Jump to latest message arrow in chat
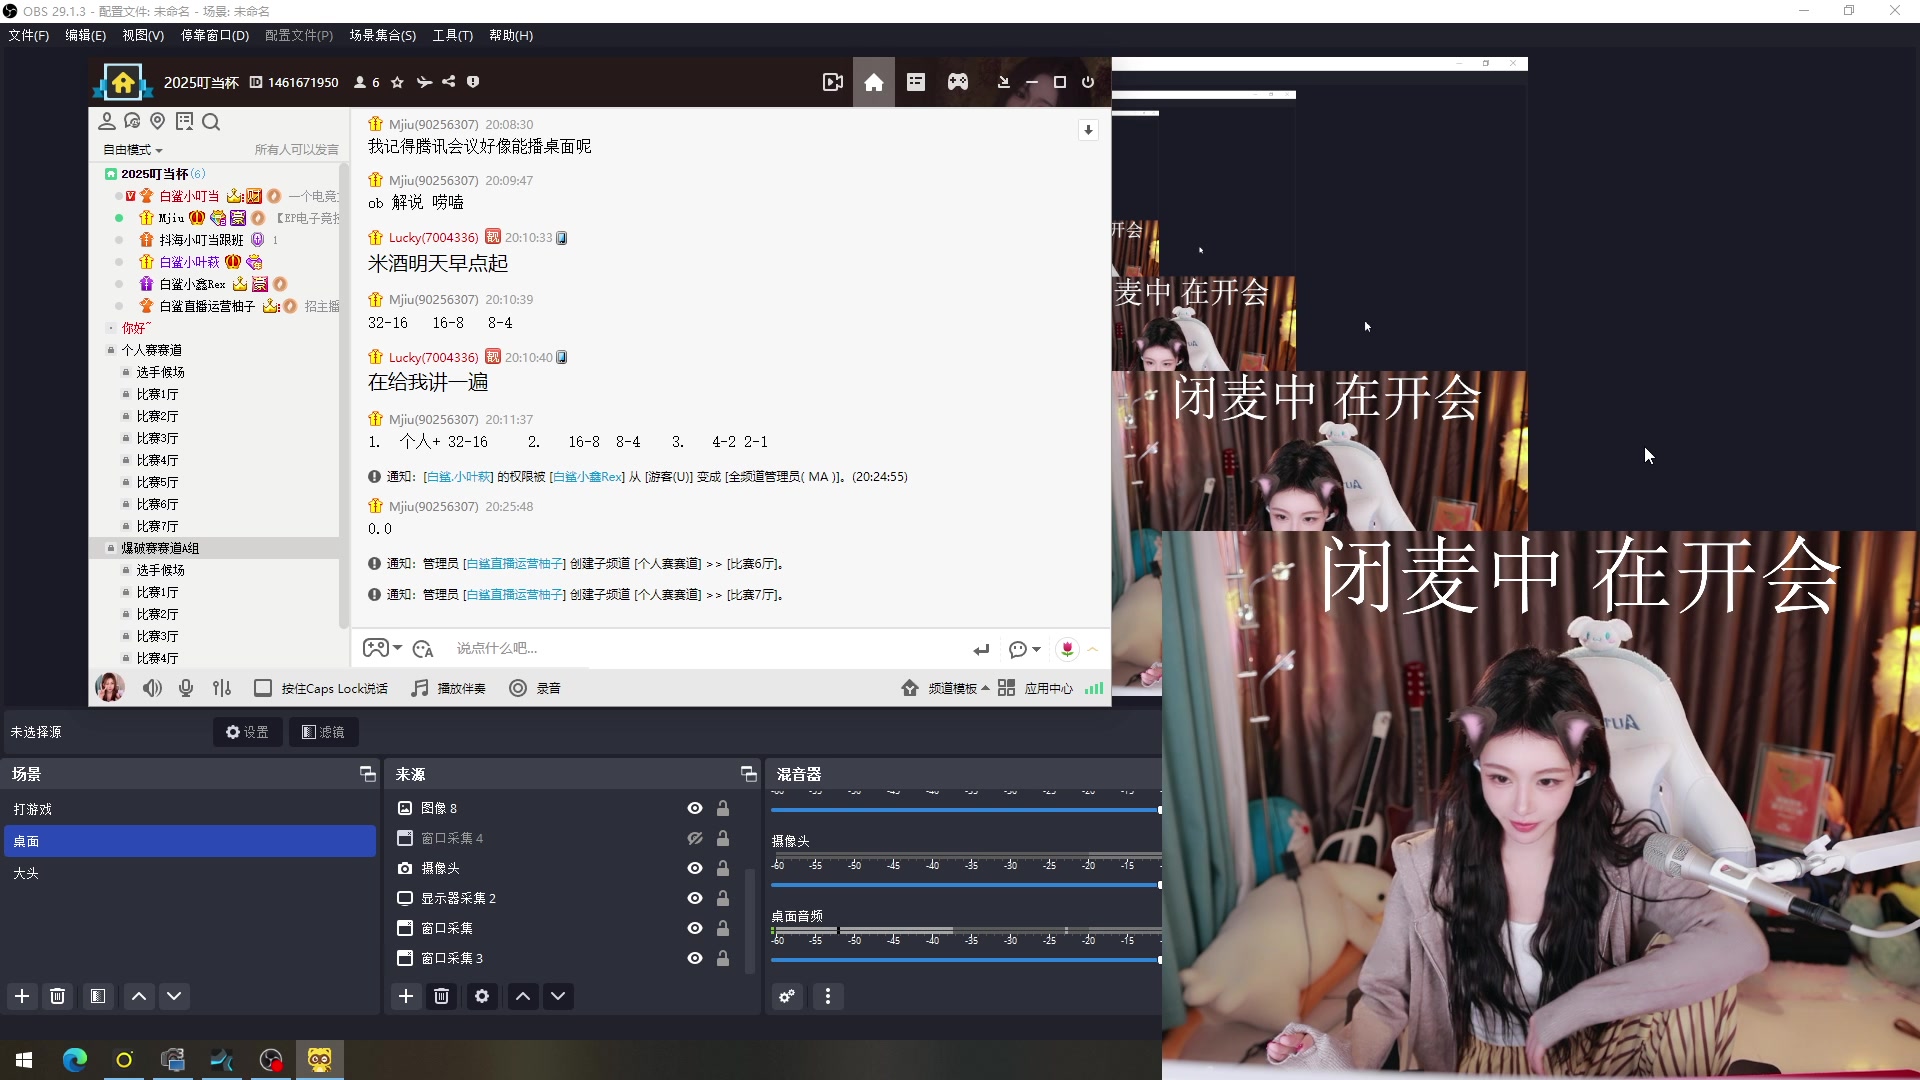1920x1080 pixels. 1088,130
